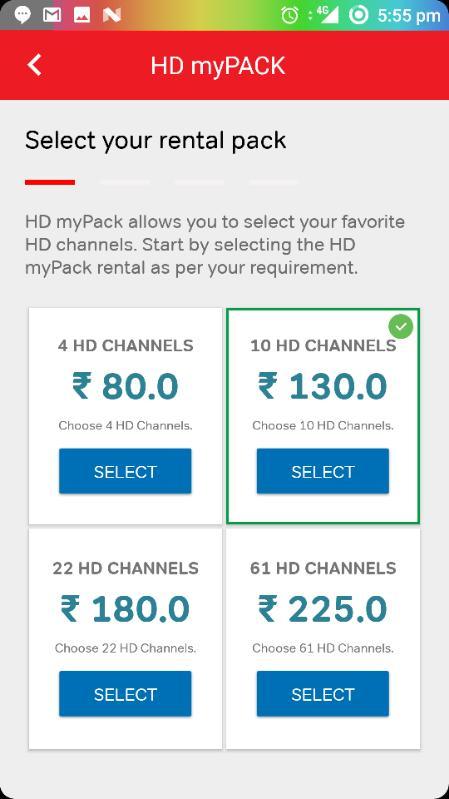
Task: Open the Gmail notification icon
Action: (x=52, y=15)
